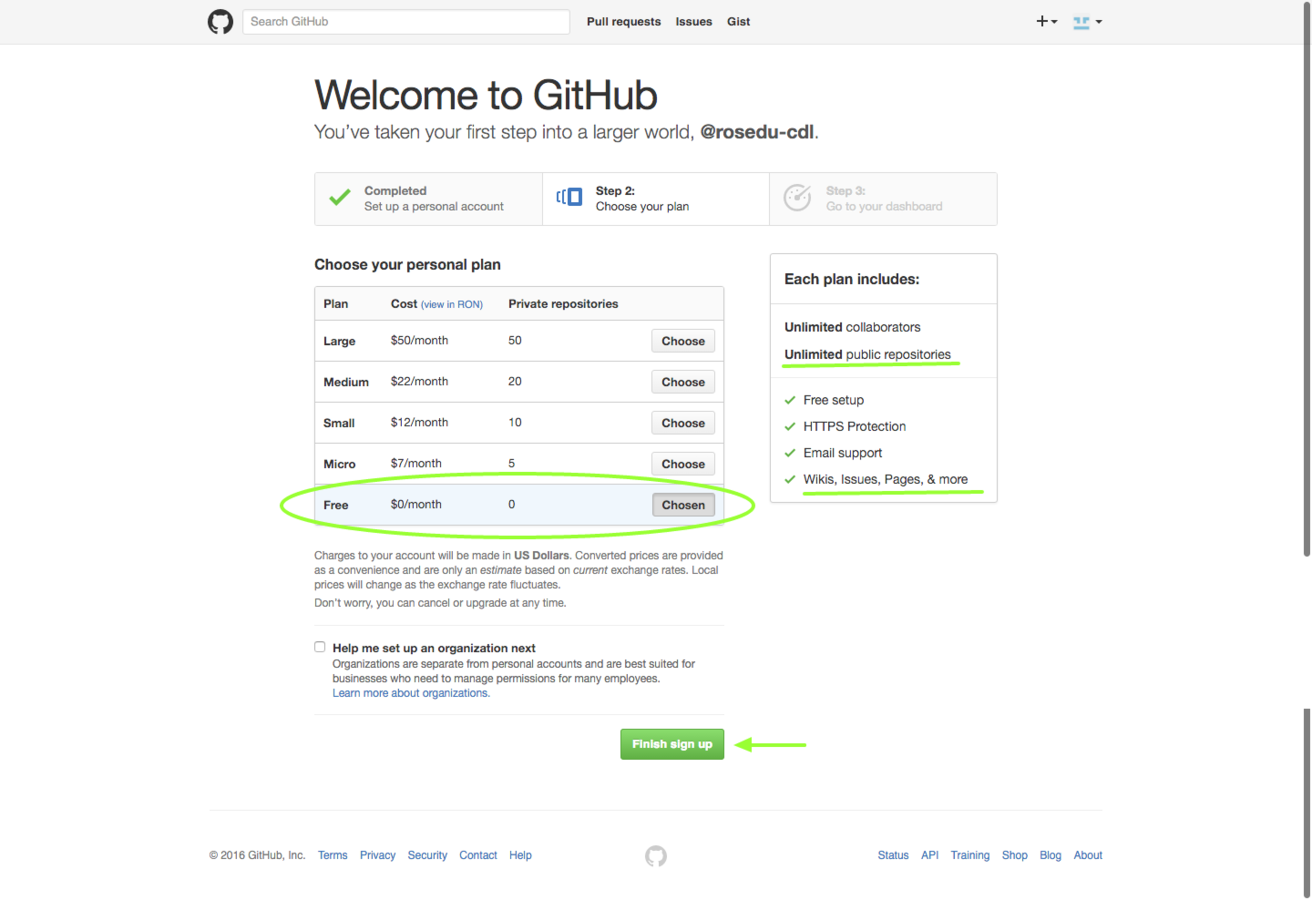Click the $0/month cost cell
The image size is (1312, 900).
click(416, 504)
